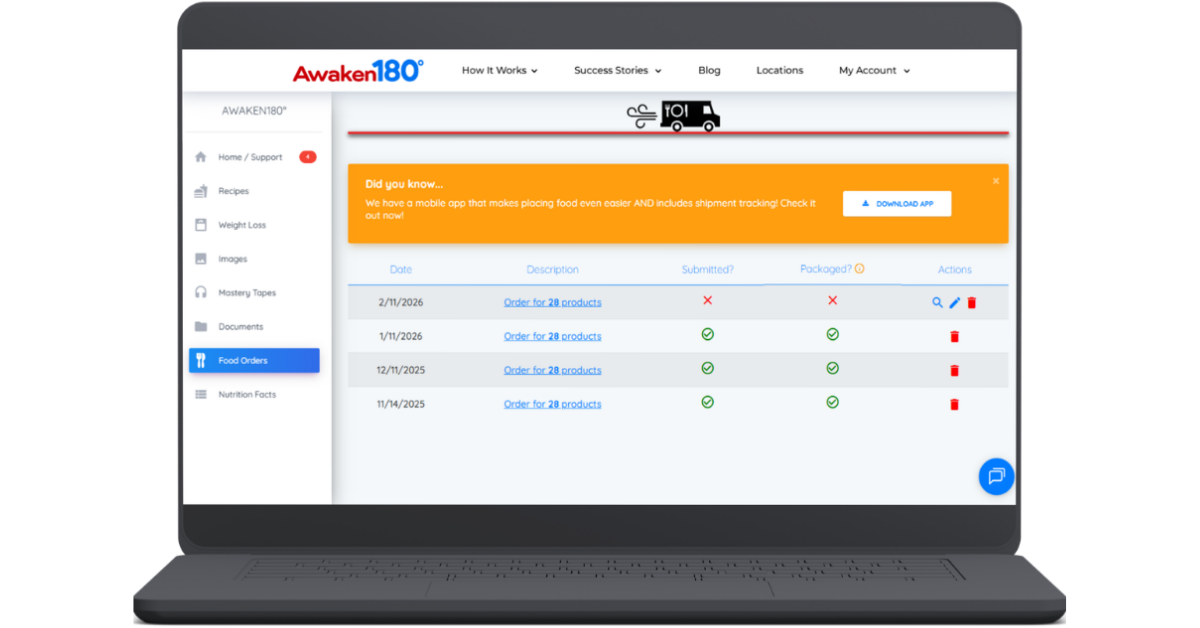Click the food truck icon
This screenshot has height=628, width=1200.
(674, 116)
